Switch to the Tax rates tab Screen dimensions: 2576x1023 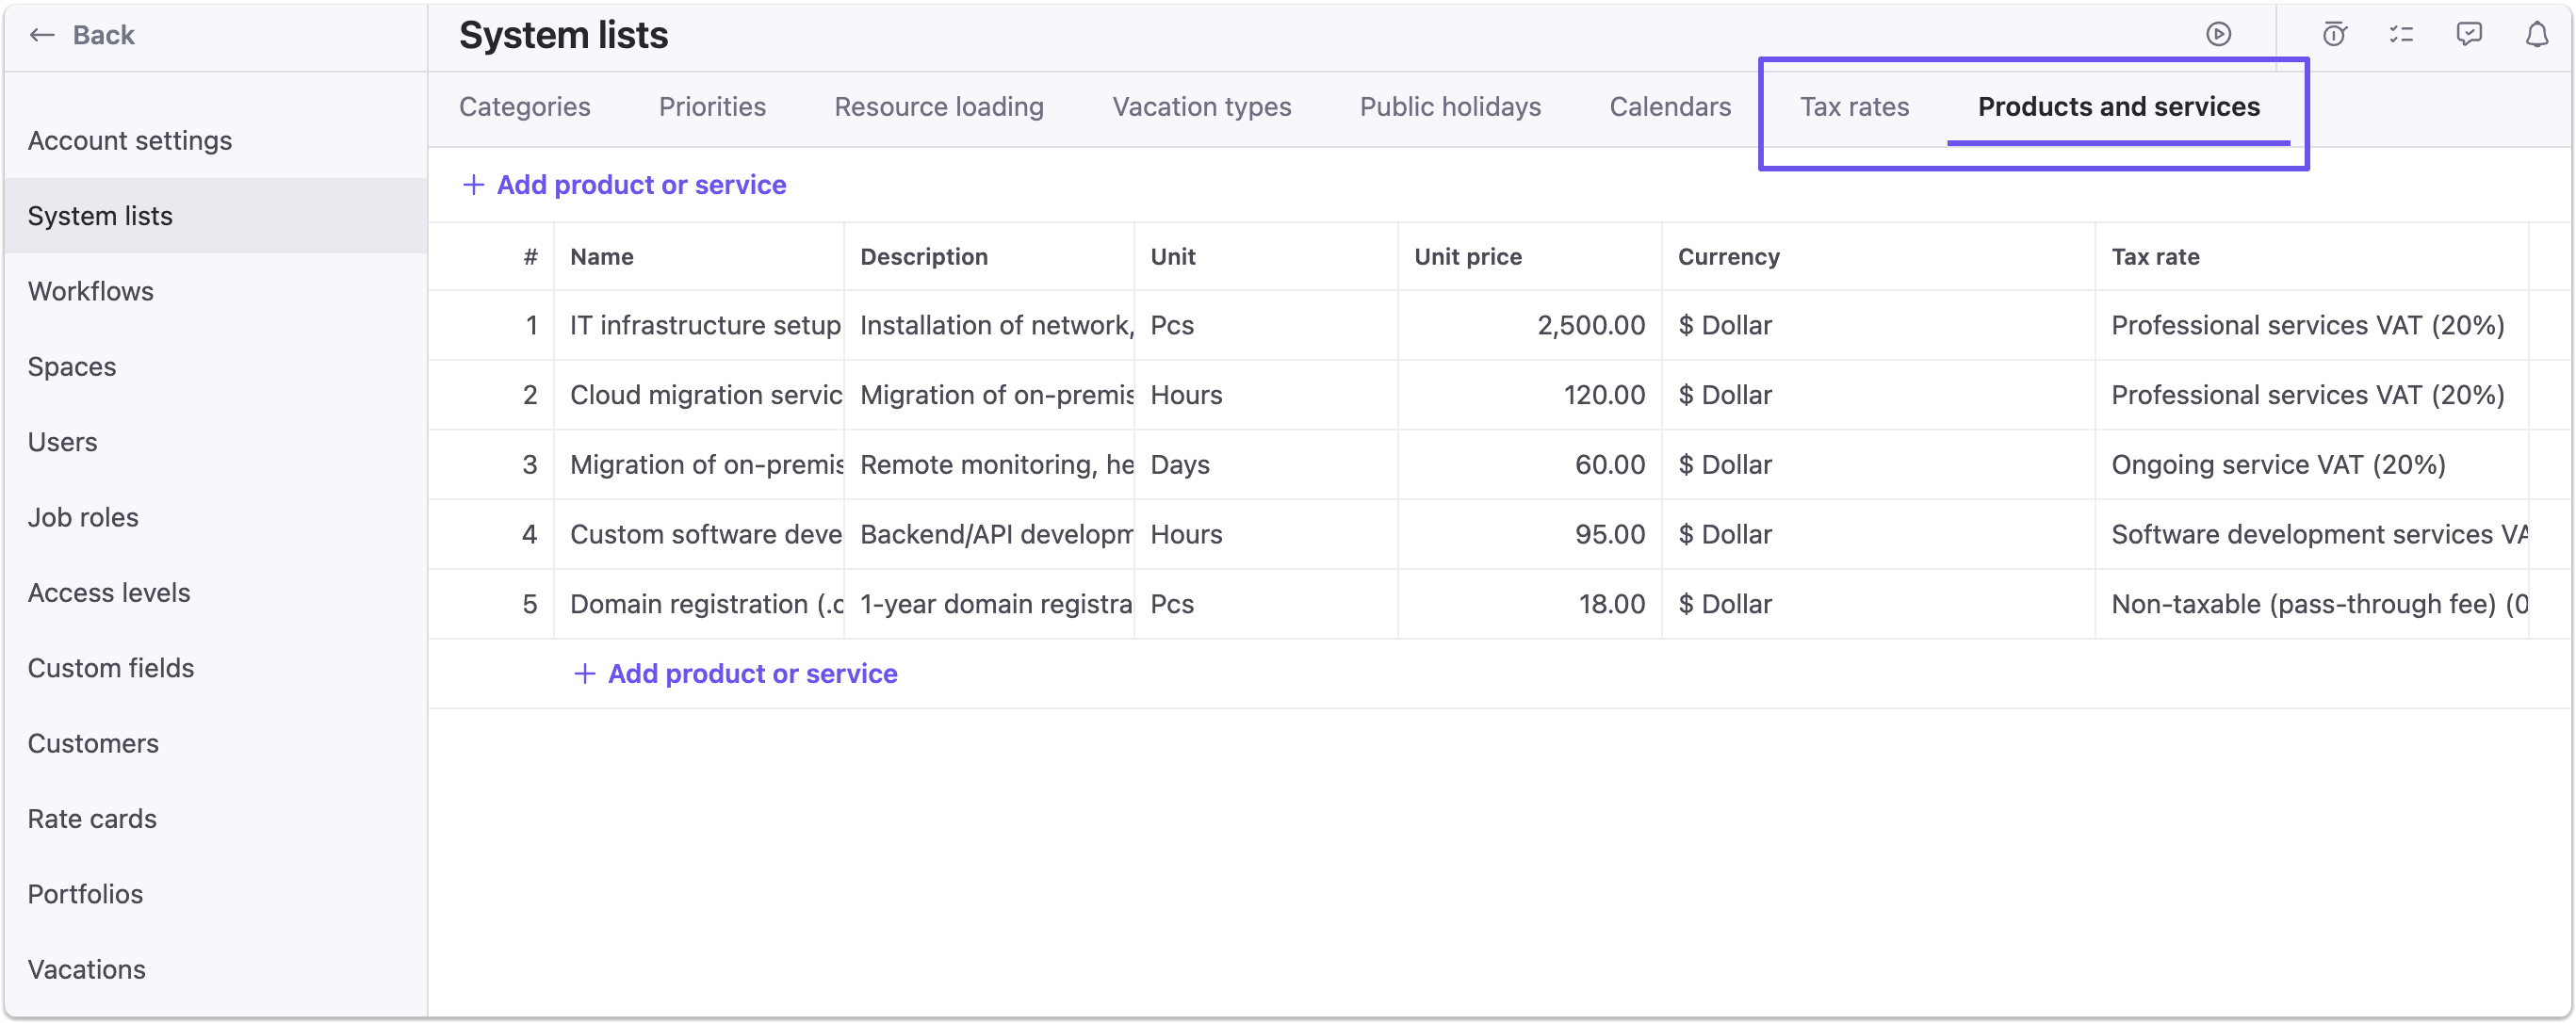tap(1854, 106)
